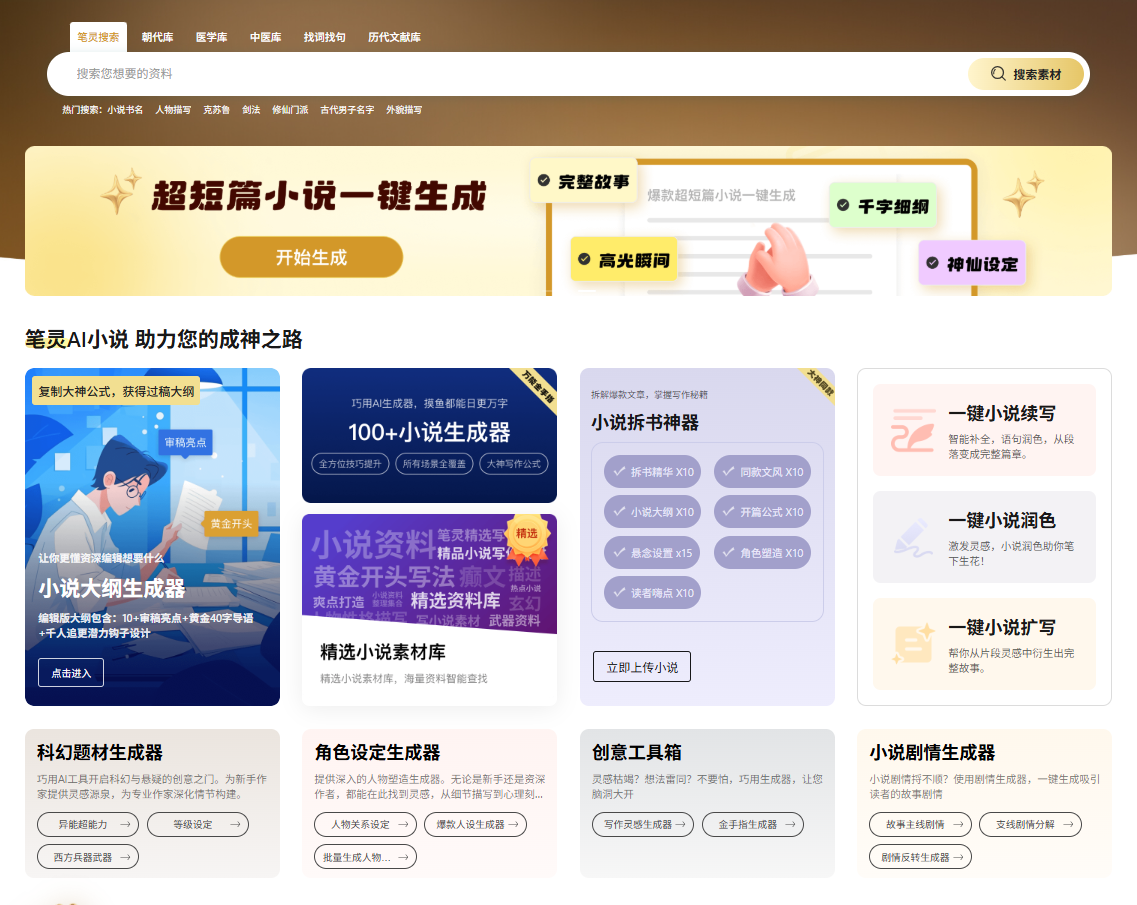Open the 支线剧情分解 generator
1137x905 pixels.
click(x=1030, y=825)
